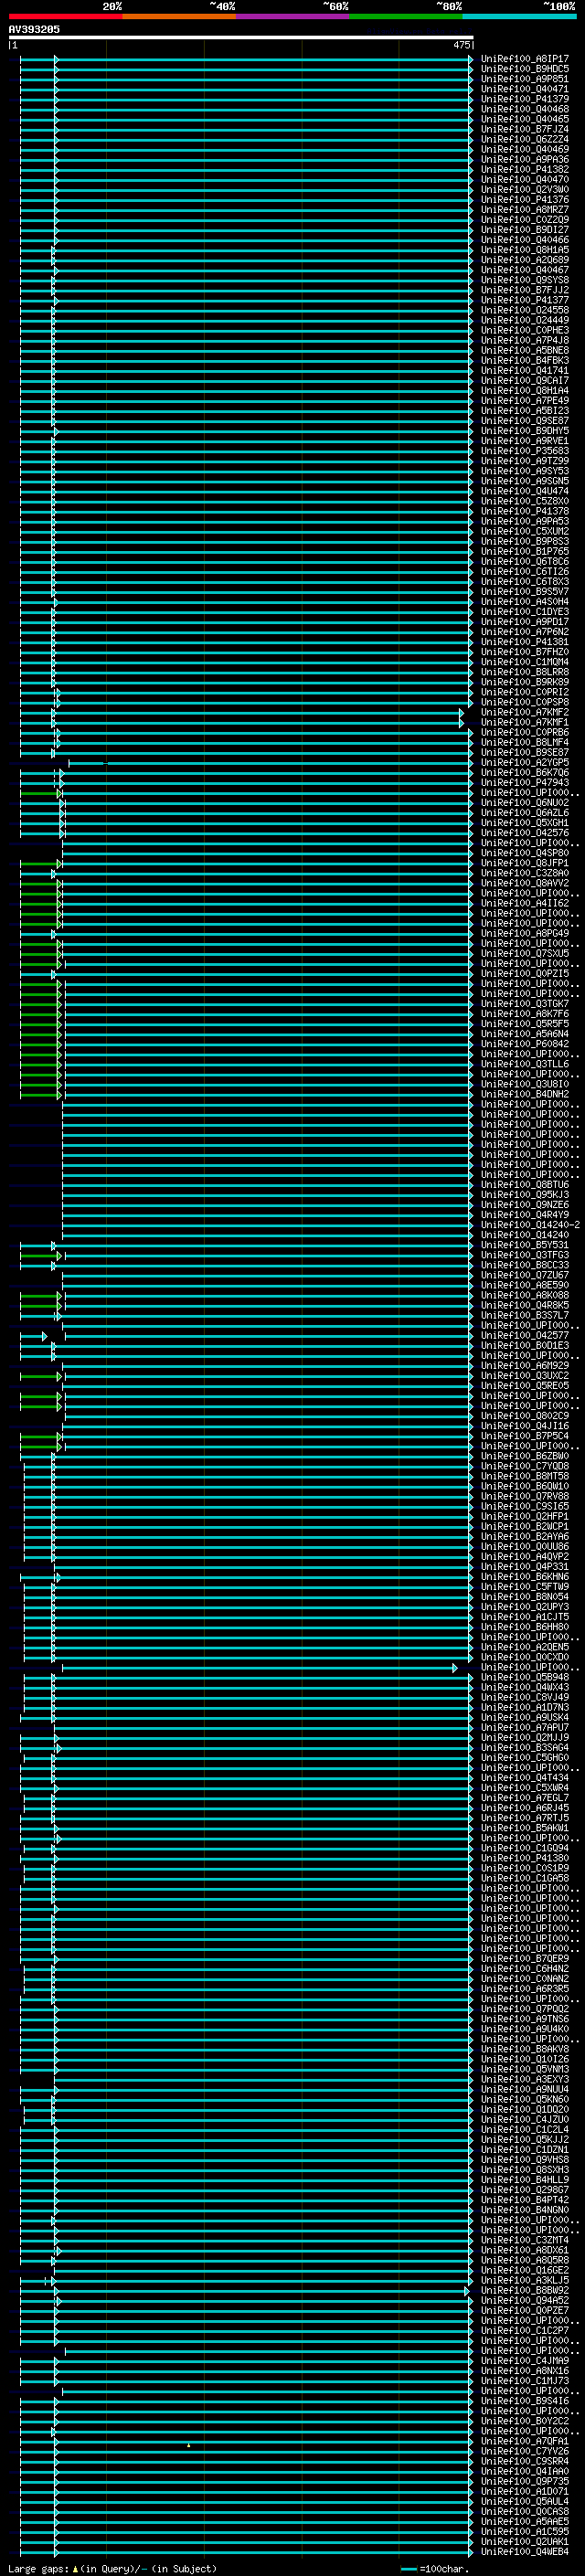The height and width of the screenshot is (2576, 585).
Task: Click the white query sequence bar
Action: (x=241, y=38)
